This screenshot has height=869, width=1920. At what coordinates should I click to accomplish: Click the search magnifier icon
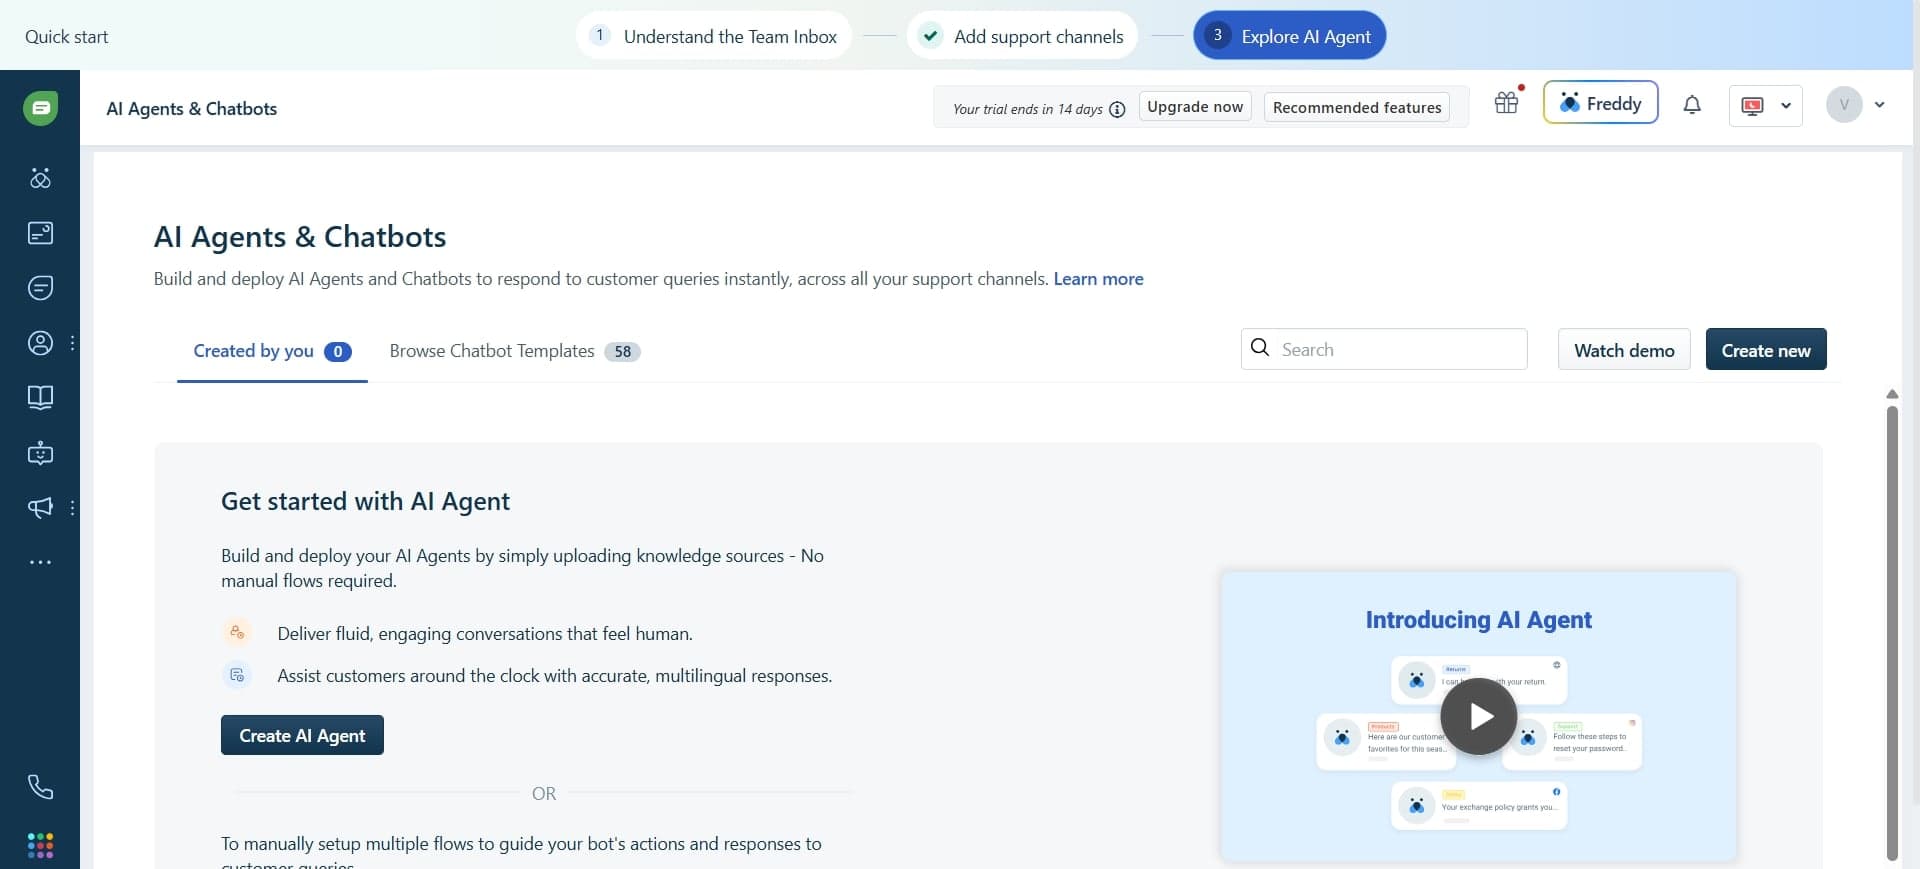[x=1260, y=347]
